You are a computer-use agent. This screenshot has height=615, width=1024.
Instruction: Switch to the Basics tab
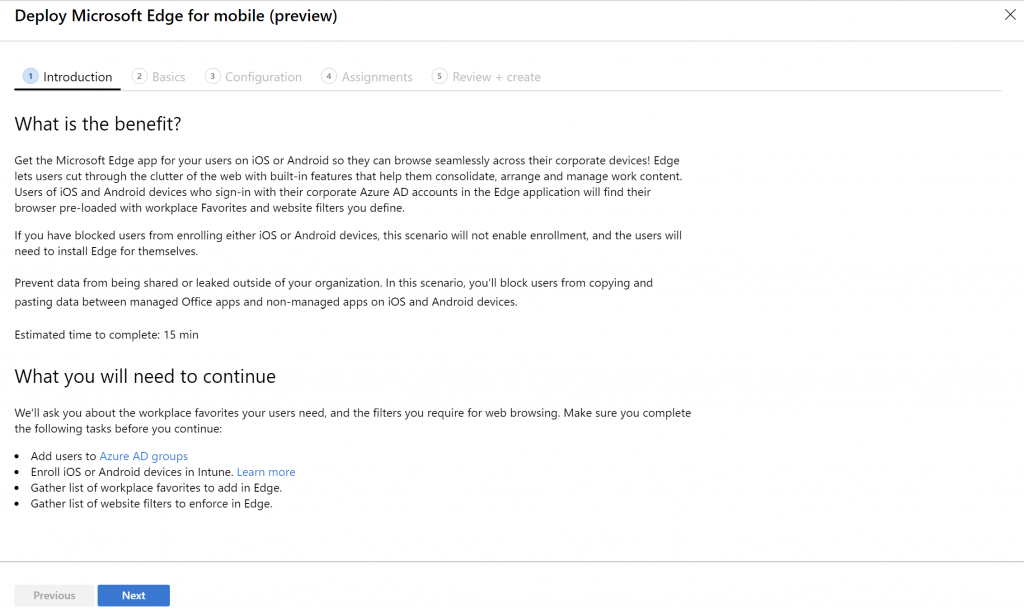point(168,77)
